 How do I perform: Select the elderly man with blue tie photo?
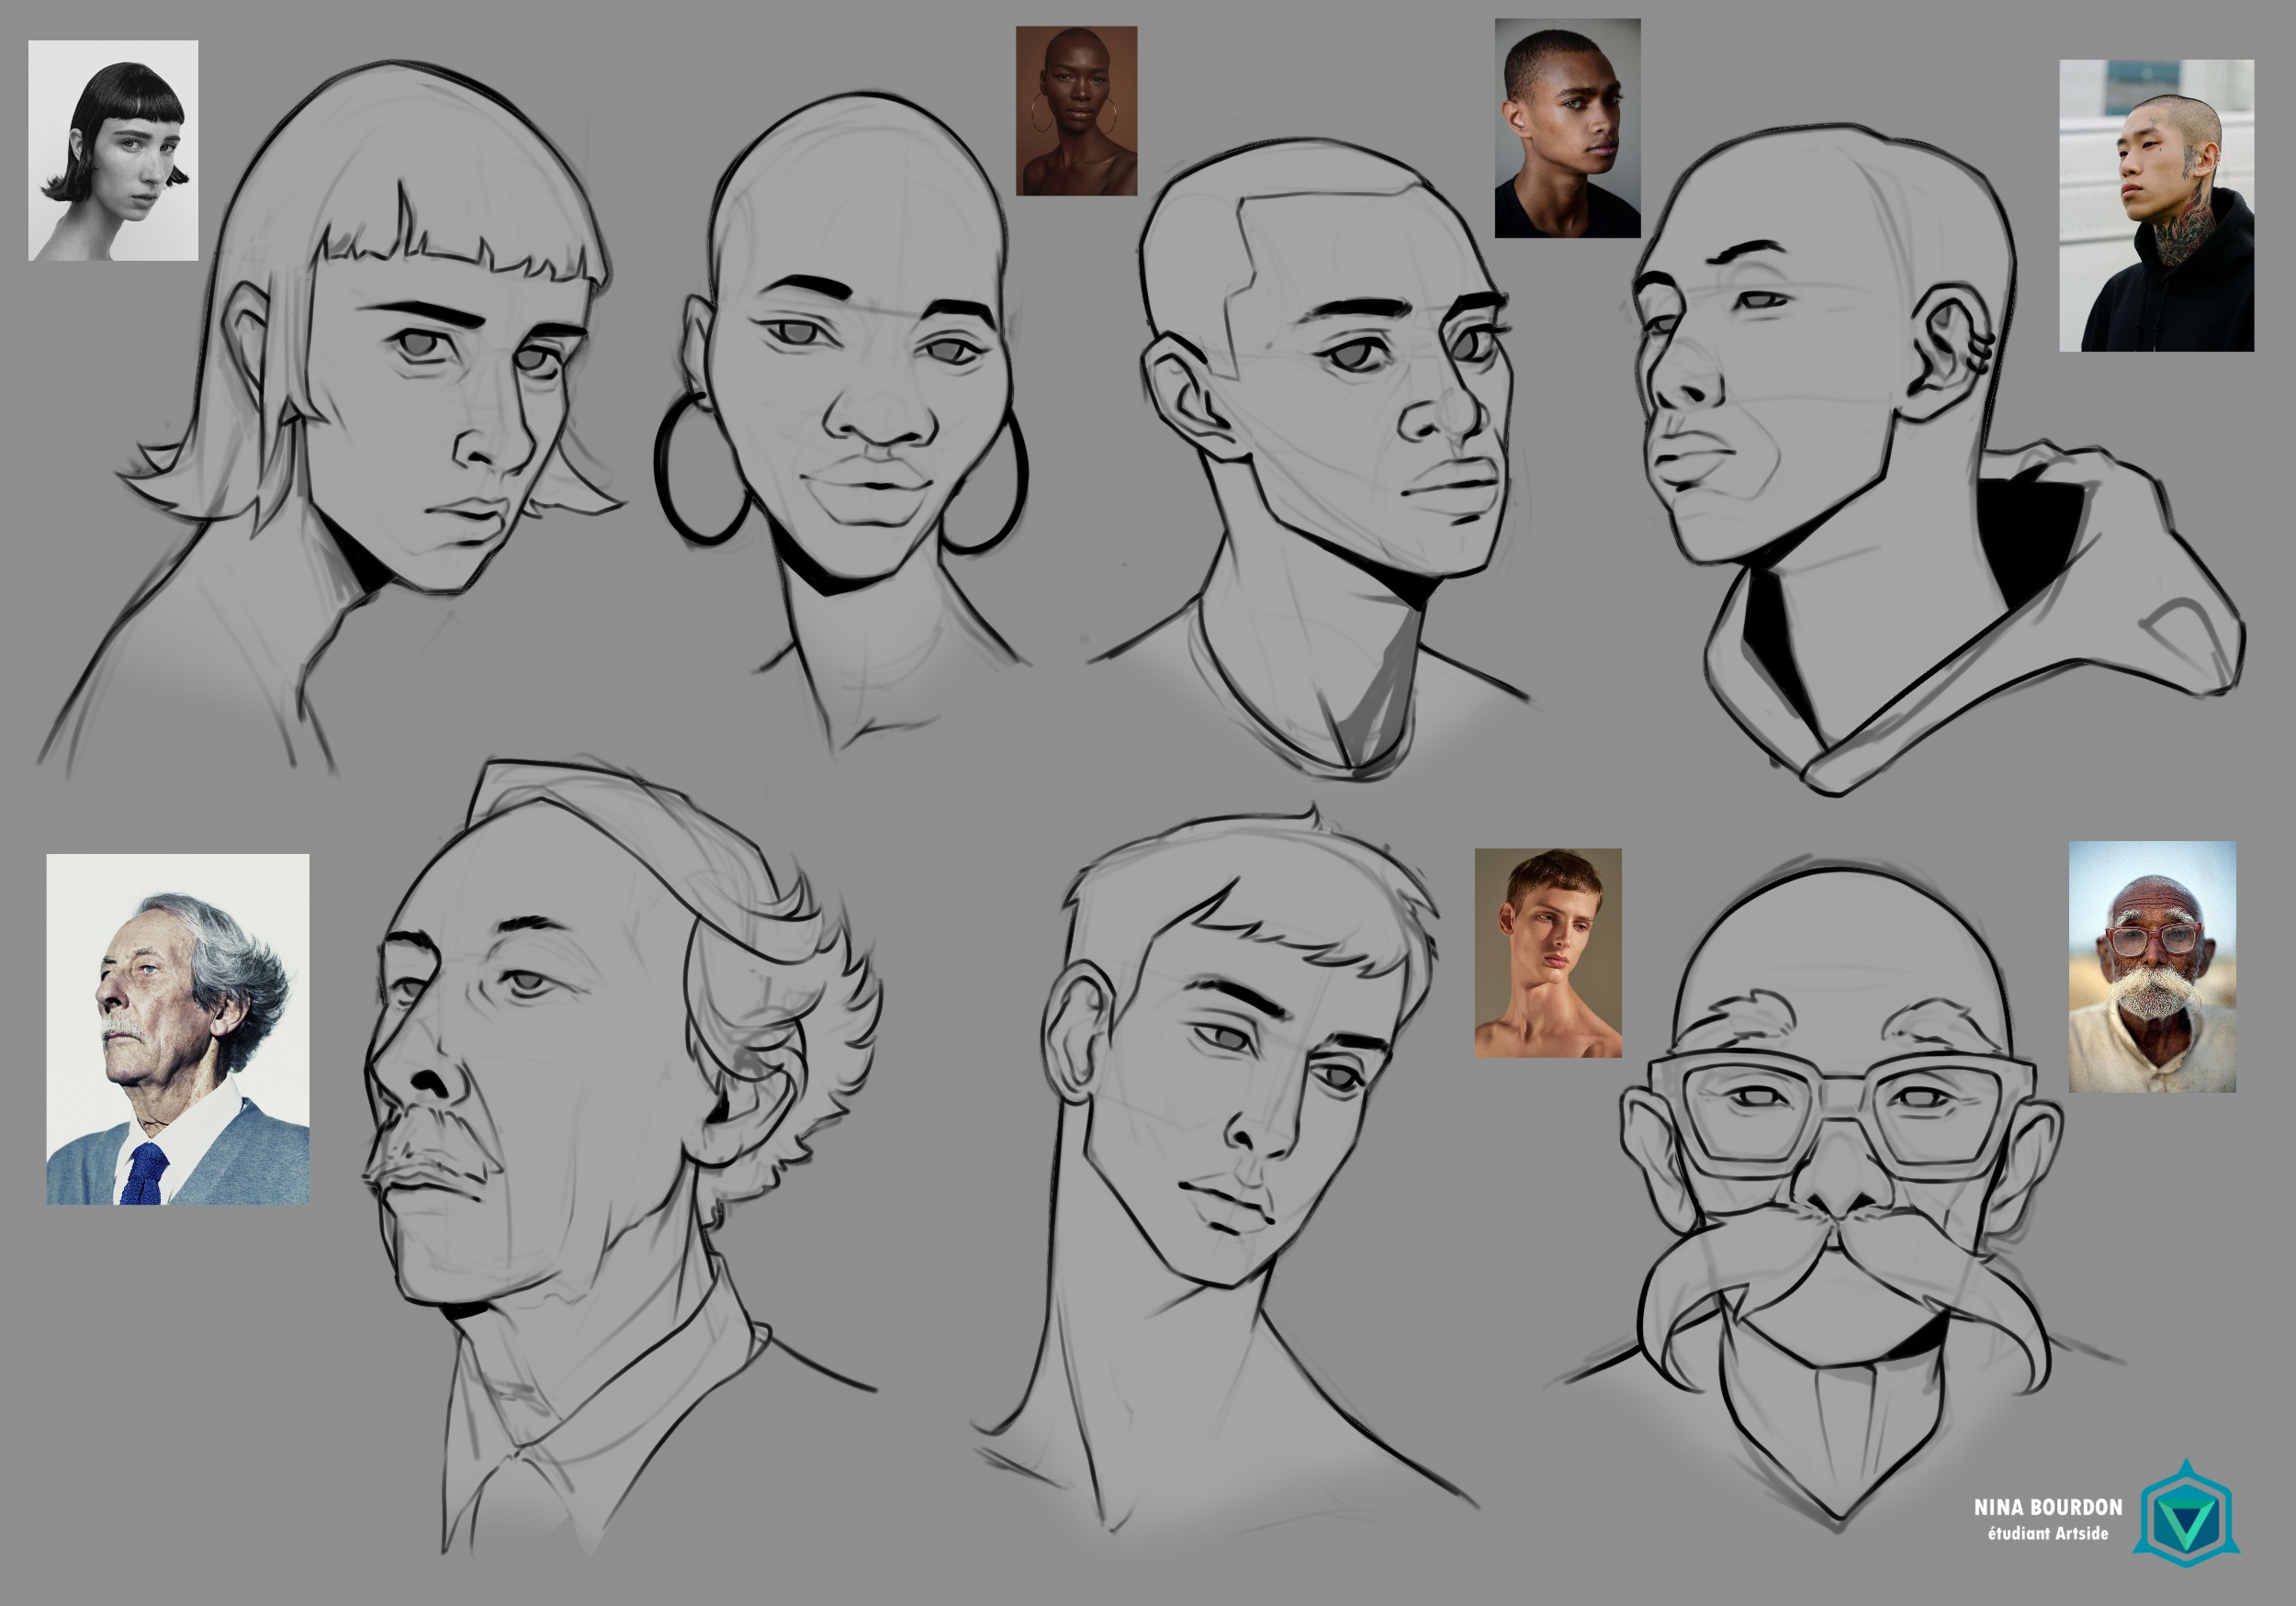pyautogui.click(x=177, y=1029)
